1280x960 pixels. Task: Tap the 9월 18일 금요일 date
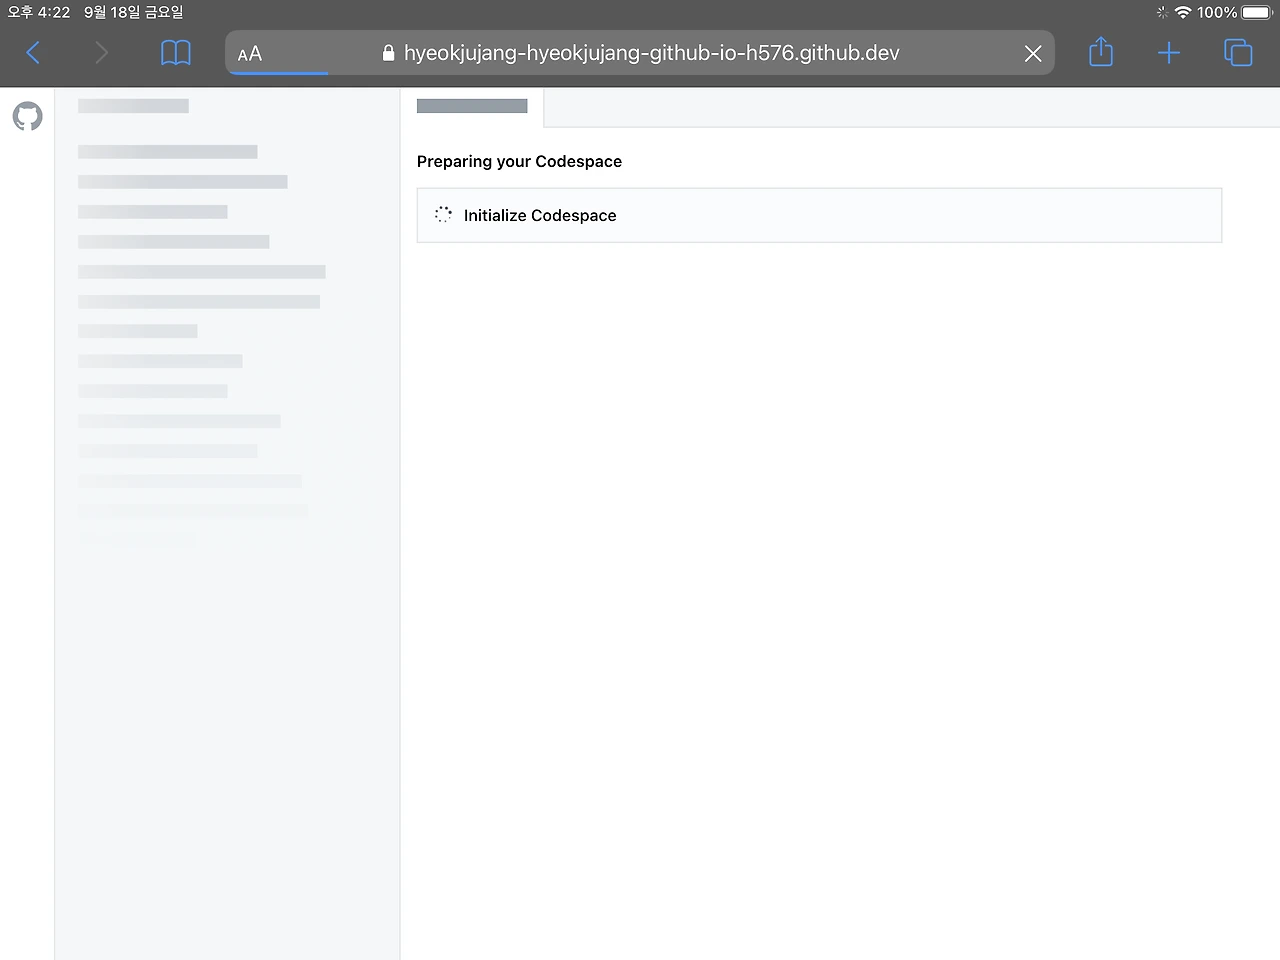[133, 12]
